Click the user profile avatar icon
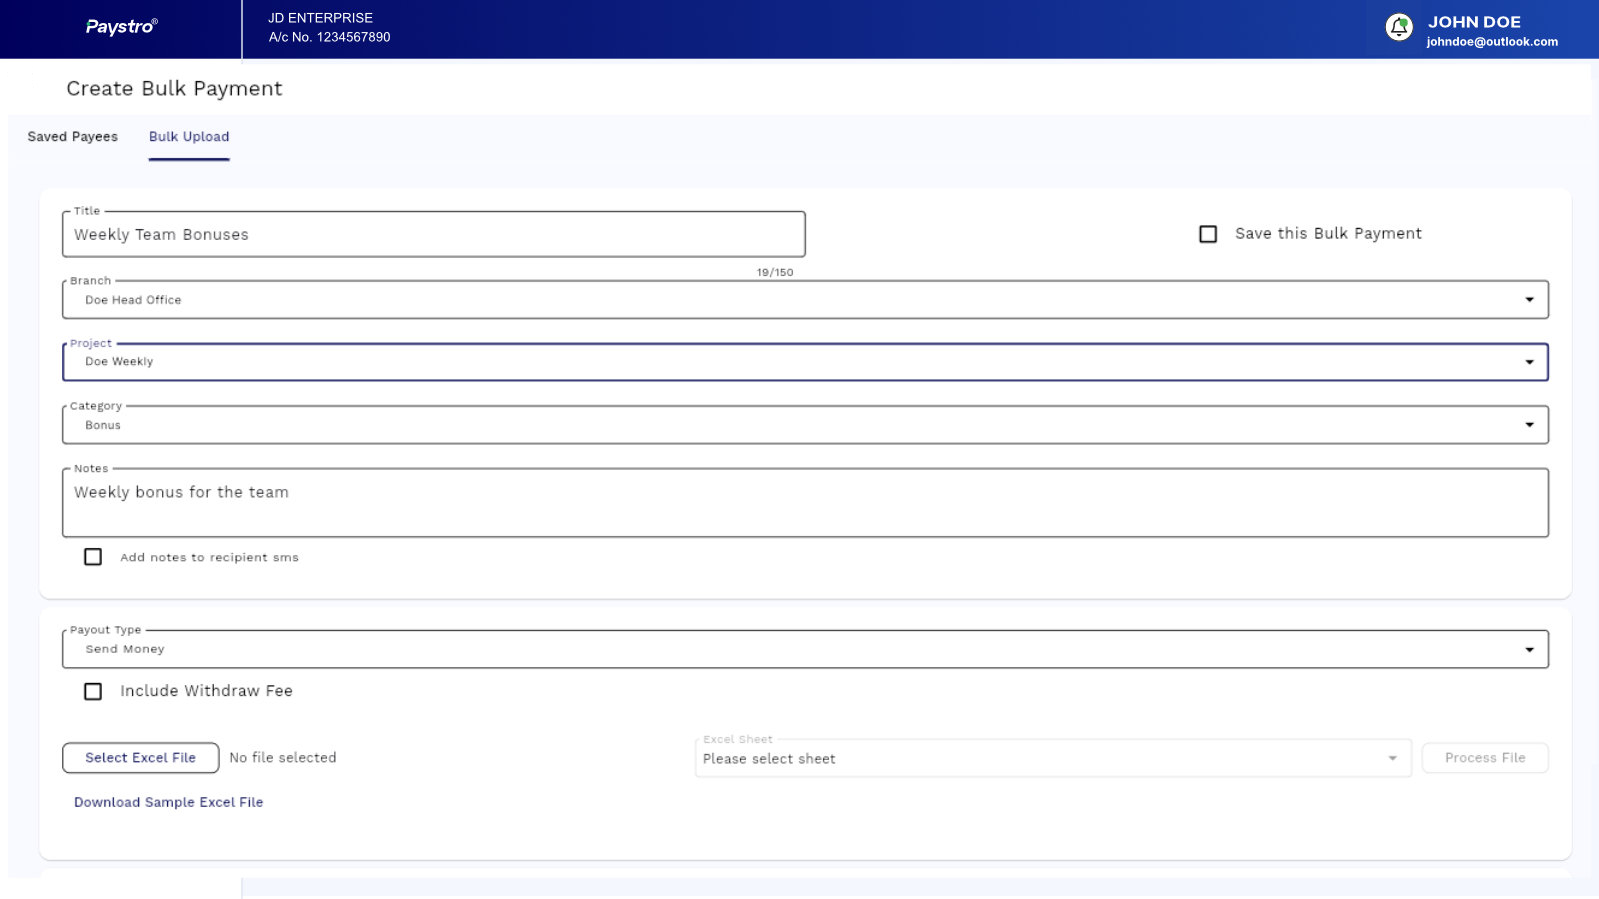The height and width of the screenshot is (899, 1599). point(1398,28)
